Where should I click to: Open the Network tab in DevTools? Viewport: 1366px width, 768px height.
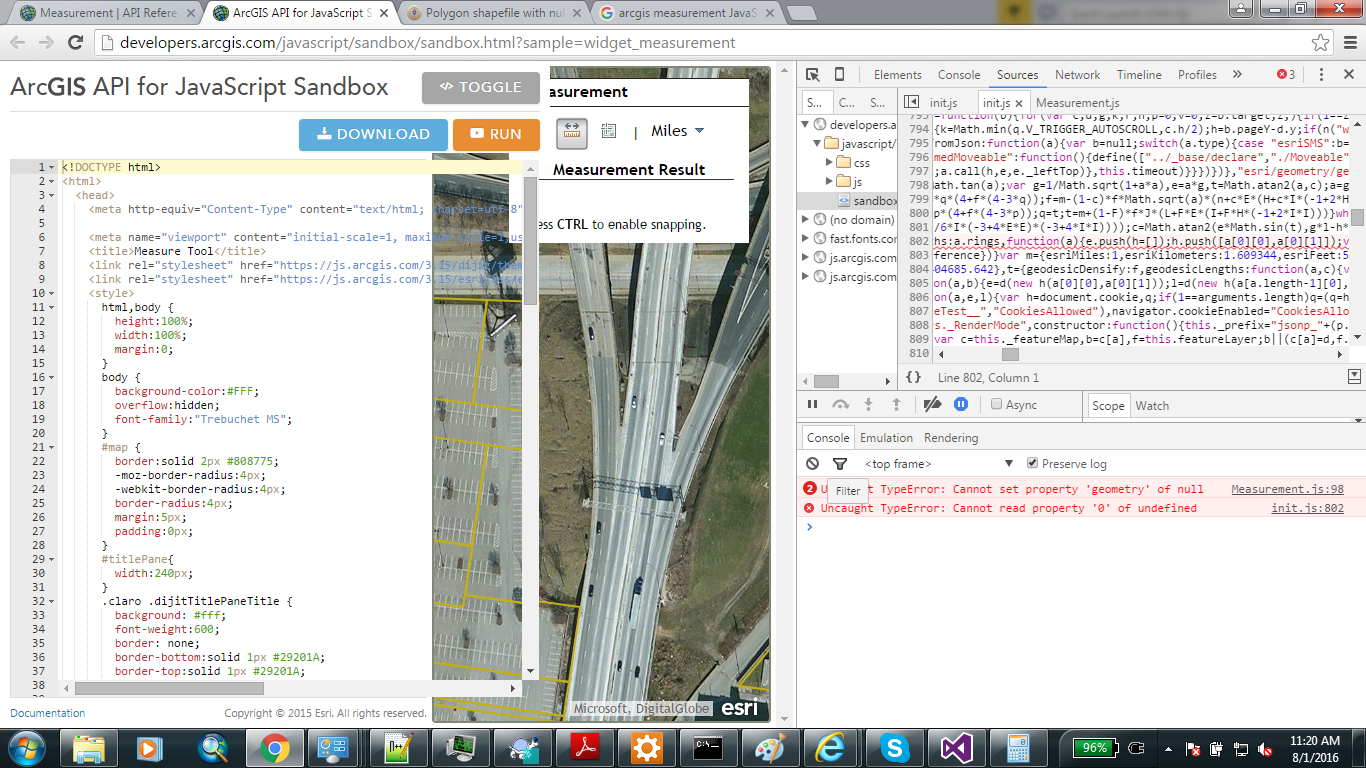coord(1077,75)
